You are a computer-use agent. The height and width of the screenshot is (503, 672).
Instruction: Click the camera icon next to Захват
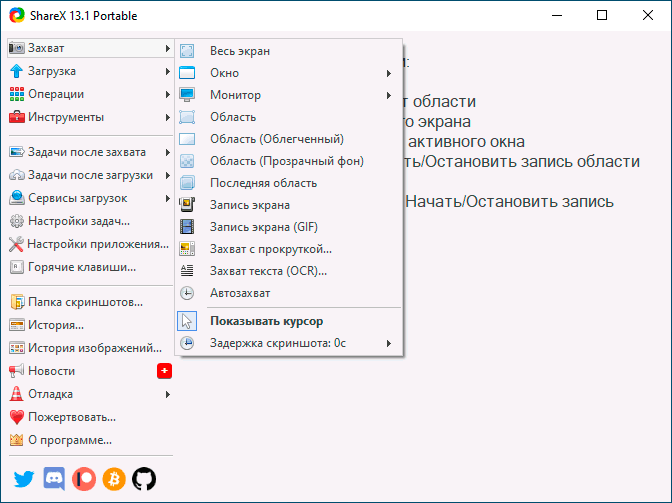pyautogui.click(x=17, y=48)
